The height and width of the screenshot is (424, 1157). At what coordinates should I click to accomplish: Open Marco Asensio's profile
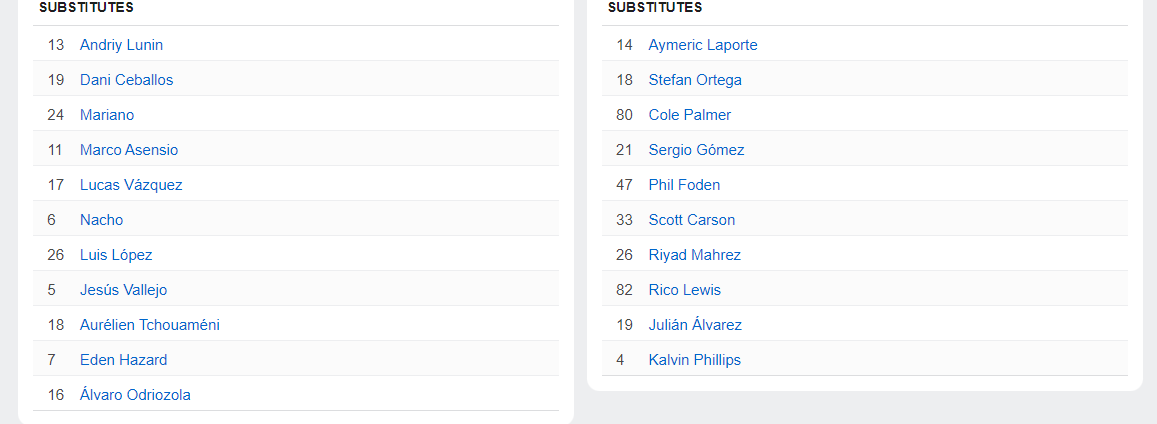(129, 150)
